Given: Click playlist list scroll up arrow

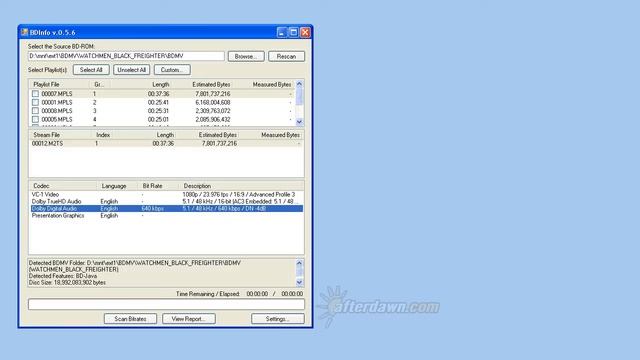Looking at the screenshot, I should click(x=299, y=84).
